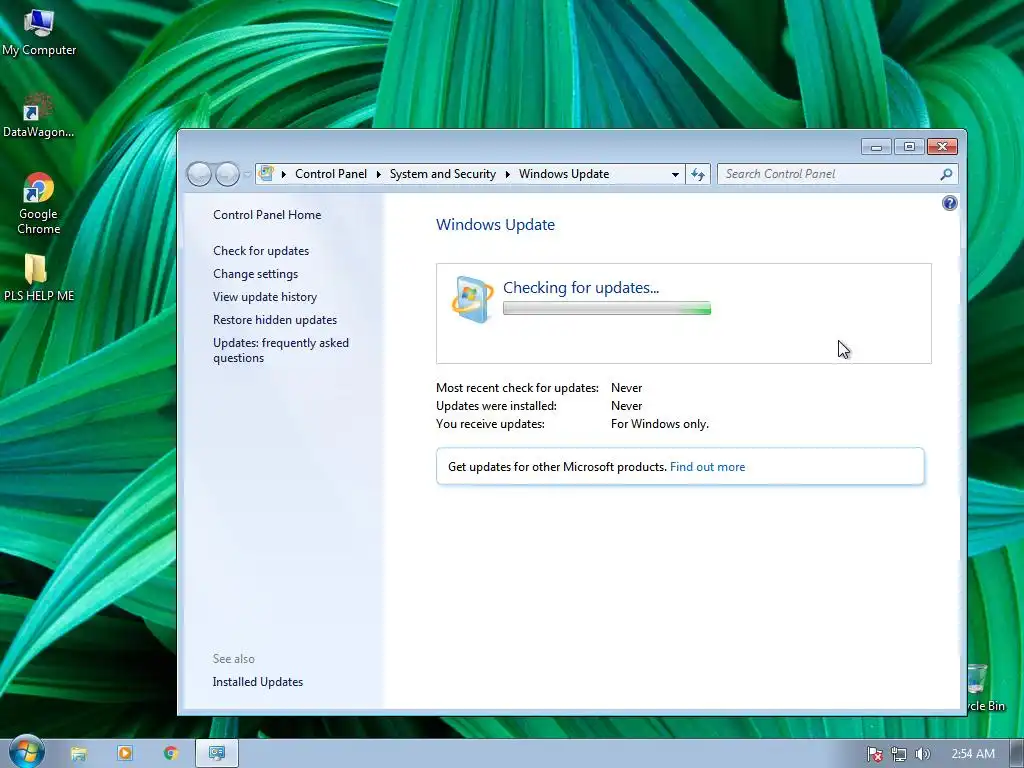Screen dimensions: 1024x768
Task: Expand arrow after Control Panel breadcrumb
Action: point(378,174)
